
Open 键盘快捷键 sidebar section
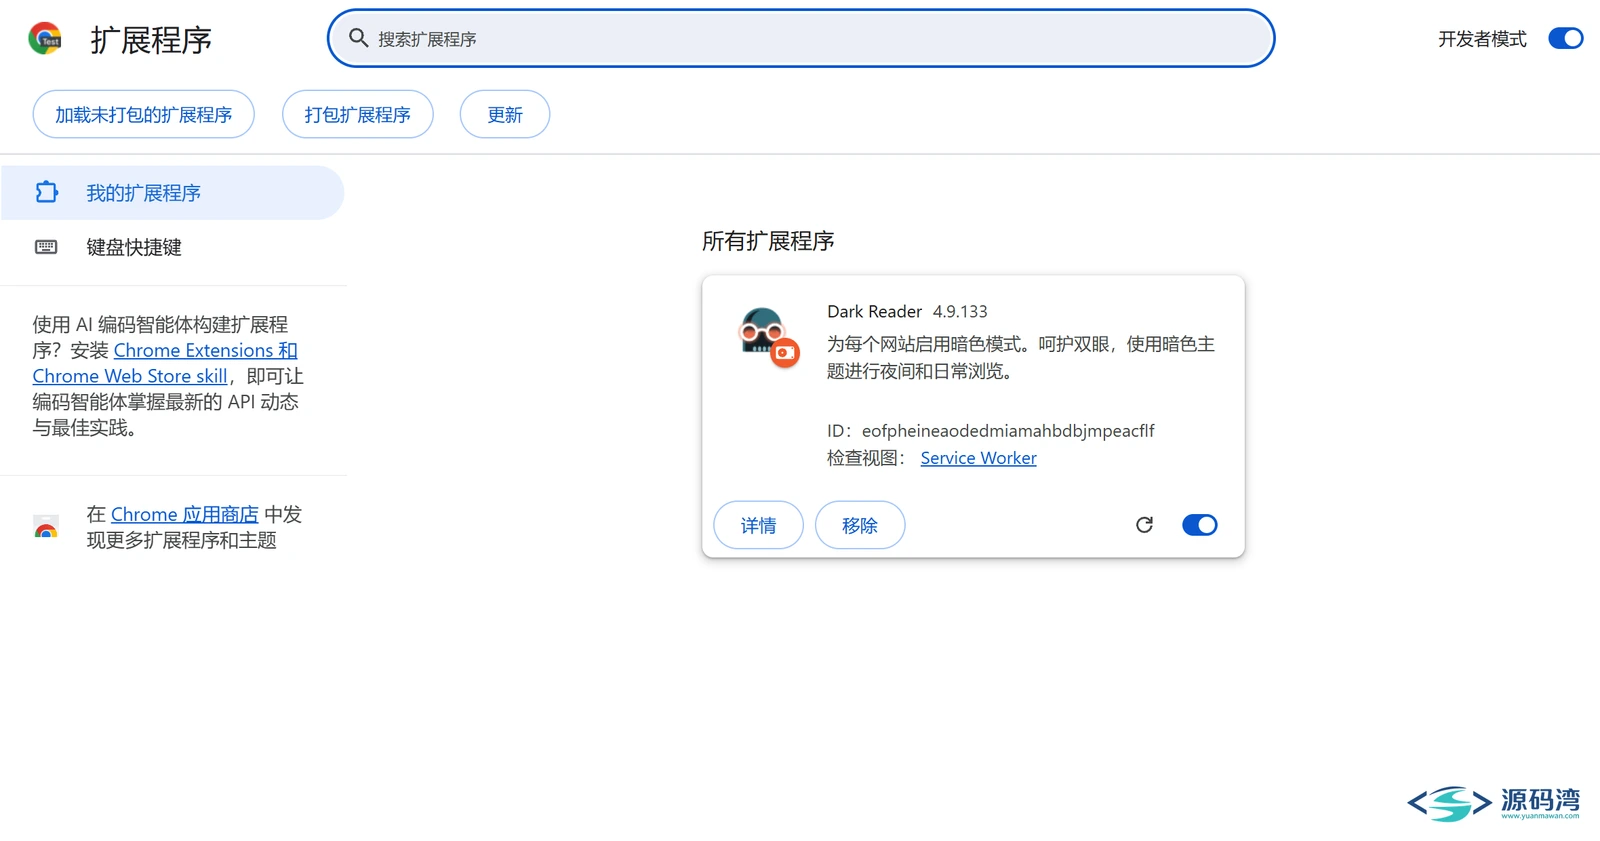point(172,247)
